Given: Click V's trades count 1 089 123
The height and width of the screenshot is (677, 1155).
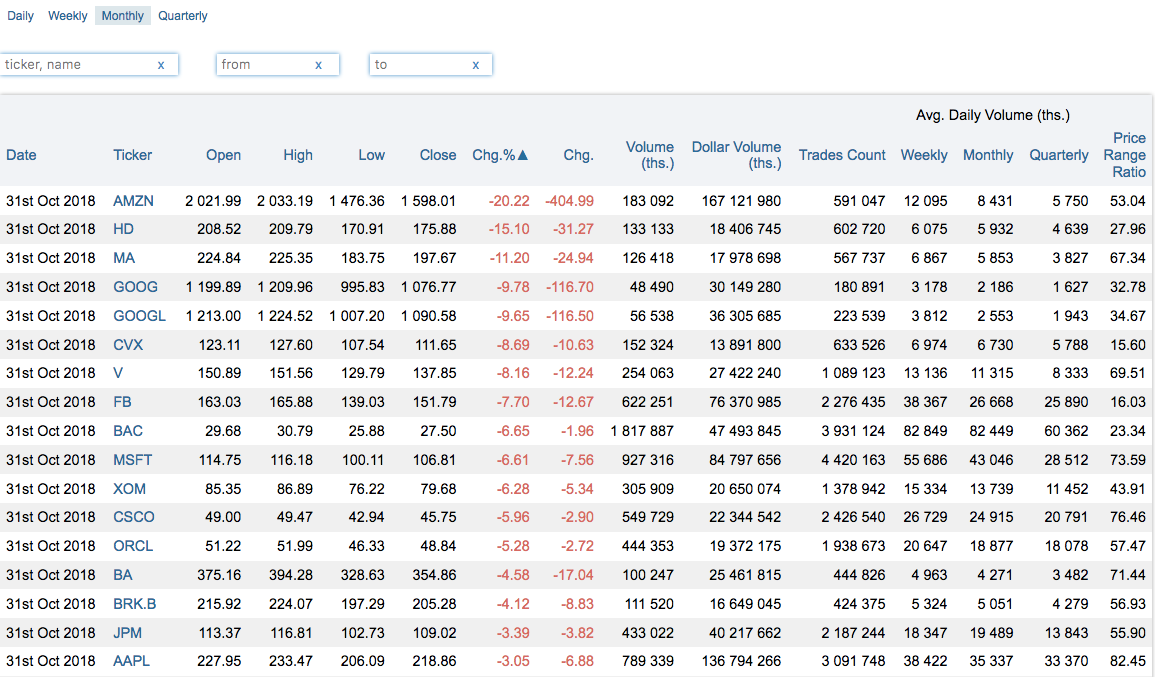Looking at the screenshot, I should pos(854,373).
